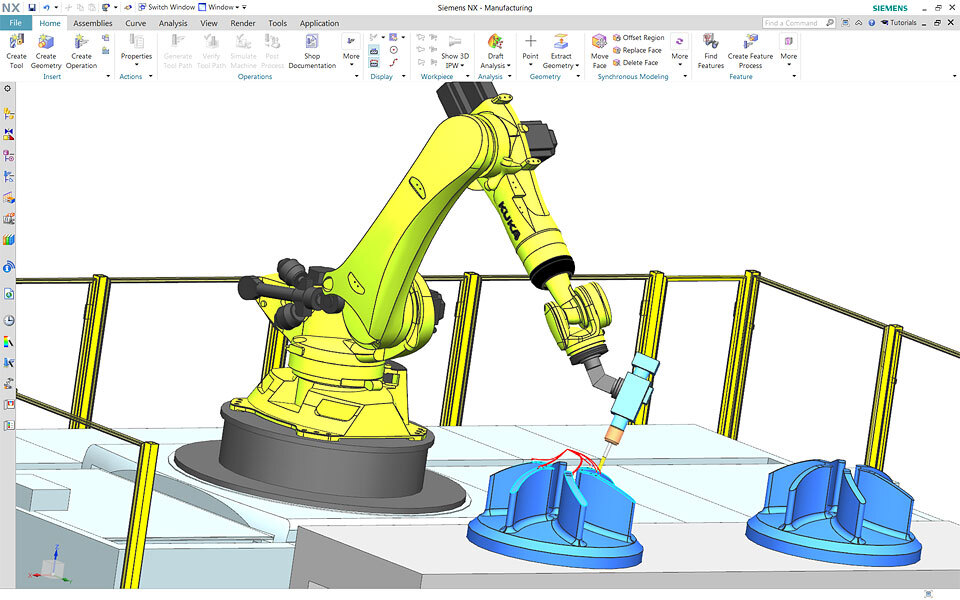Expand the Extract Geometry dropdown
This screenshot has width=960, height=600.
561,66
